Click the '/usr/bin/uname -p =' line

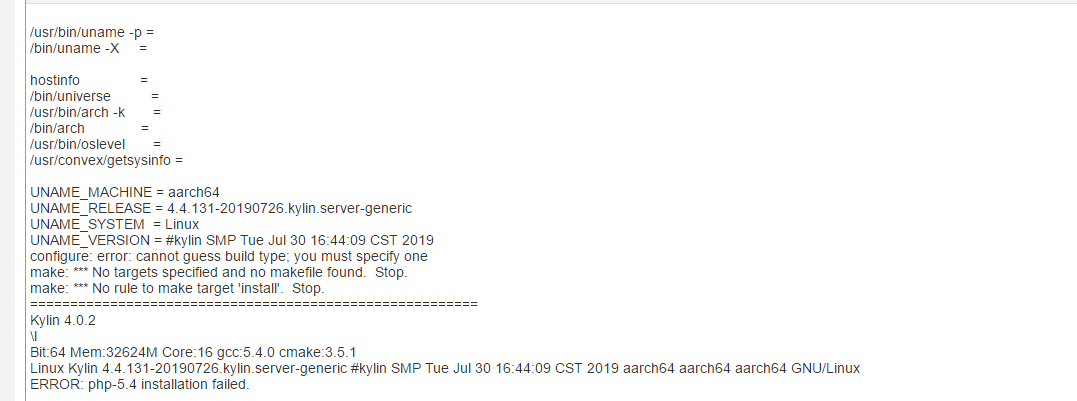click(92, 33)
